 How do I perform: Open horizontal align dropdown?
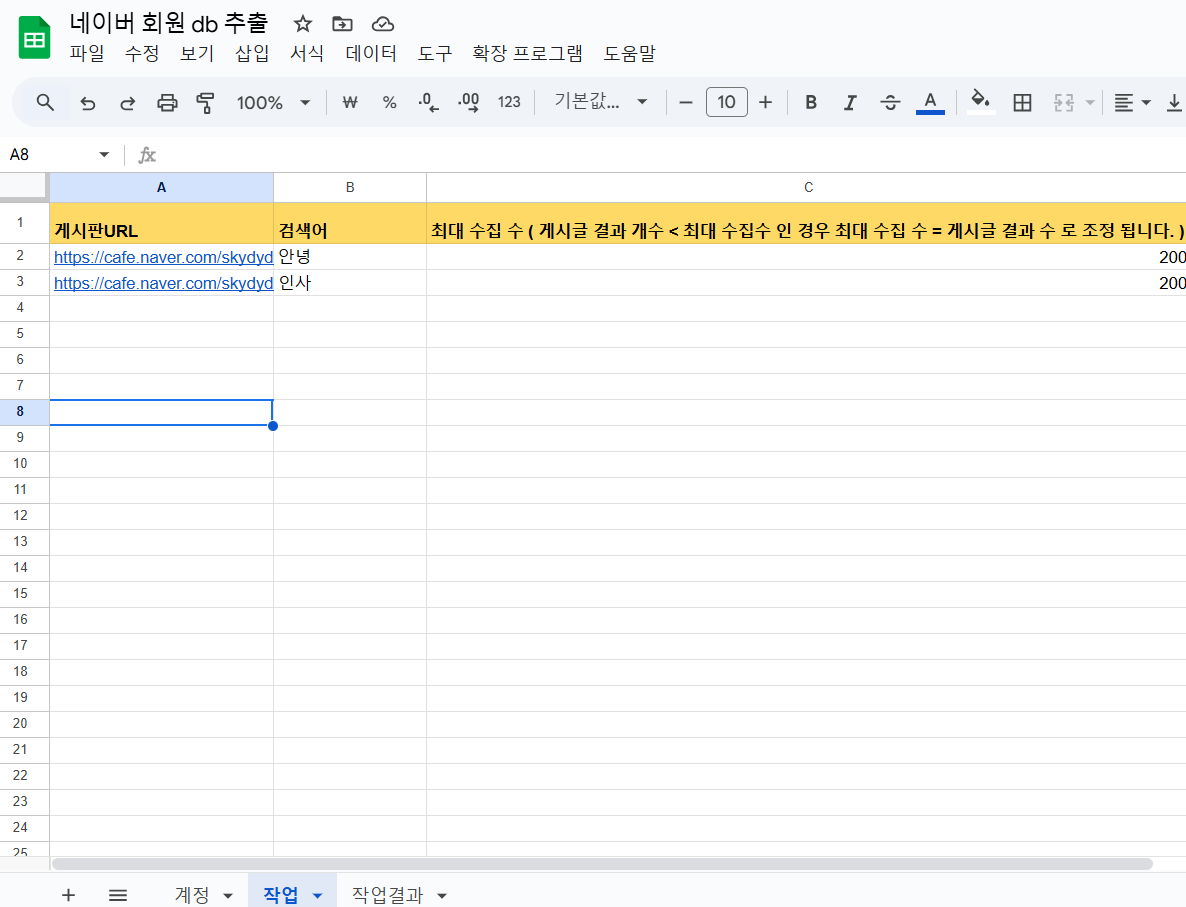pyautogui.click(x=1132, y=102)
